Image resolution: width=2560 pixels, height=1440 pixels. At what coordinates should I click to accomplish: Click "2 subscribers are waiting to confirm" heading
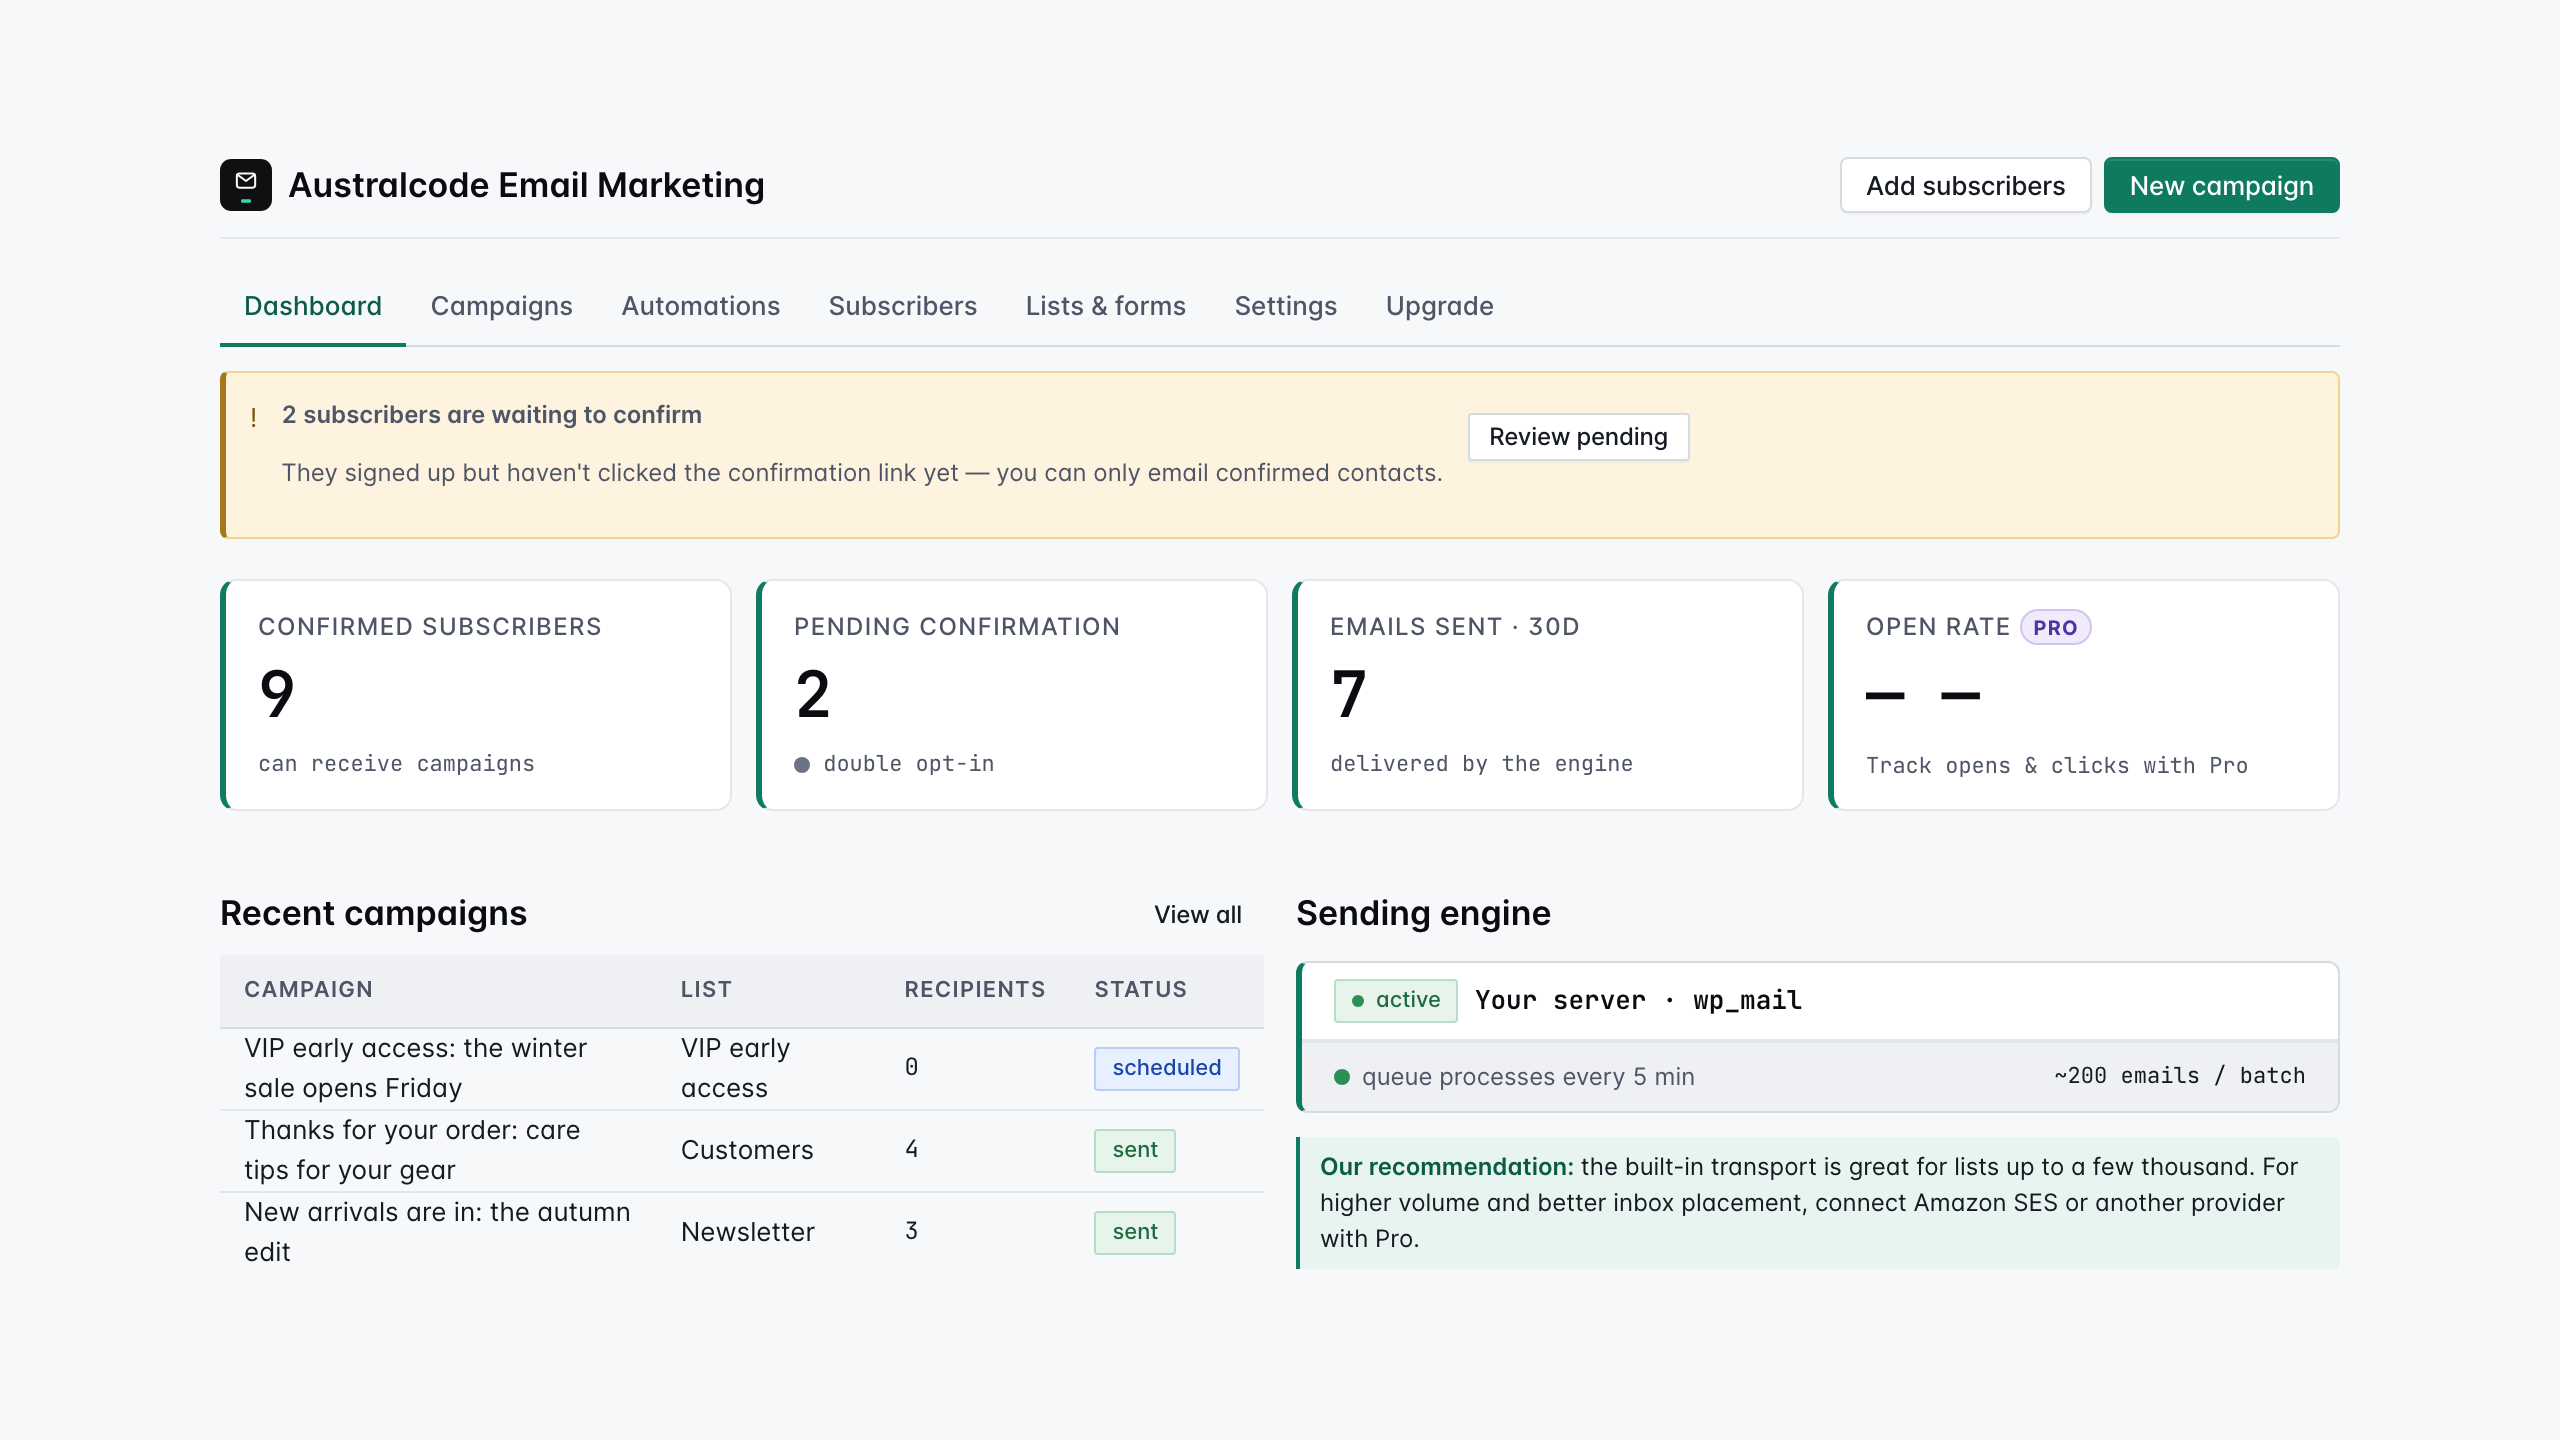tap(492, 415)
